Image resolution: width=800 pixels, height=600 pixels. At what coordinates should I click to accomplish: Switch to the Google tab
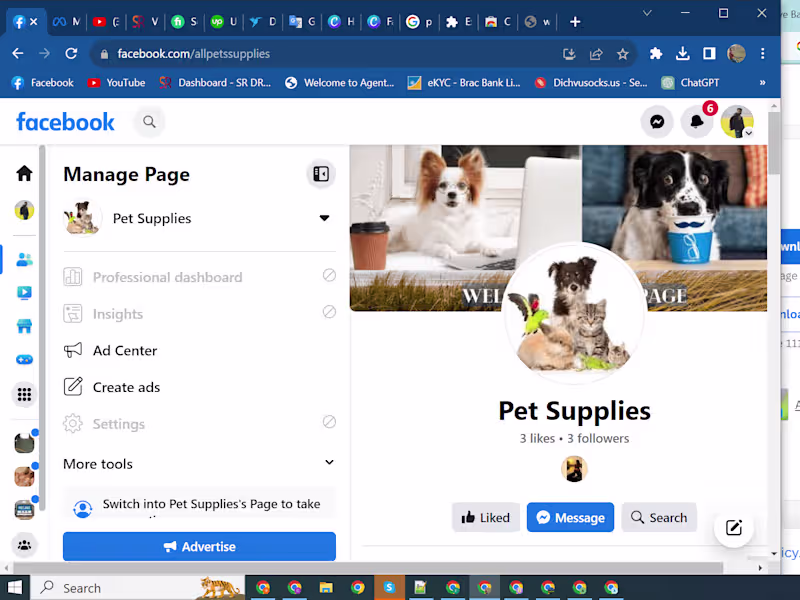click(x=419, y=21)
